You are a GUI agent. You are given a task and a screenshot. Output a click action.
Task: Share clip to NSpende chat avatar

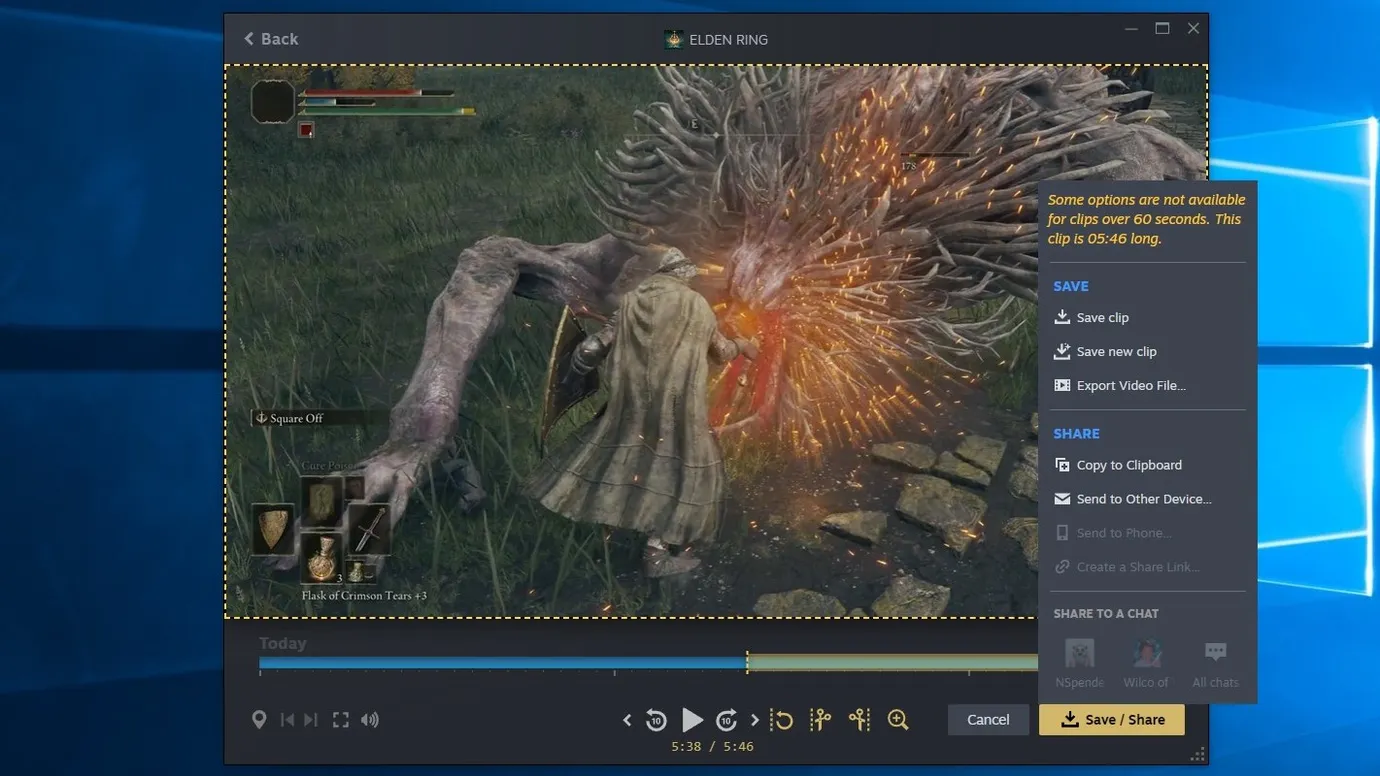point(1080,654)
